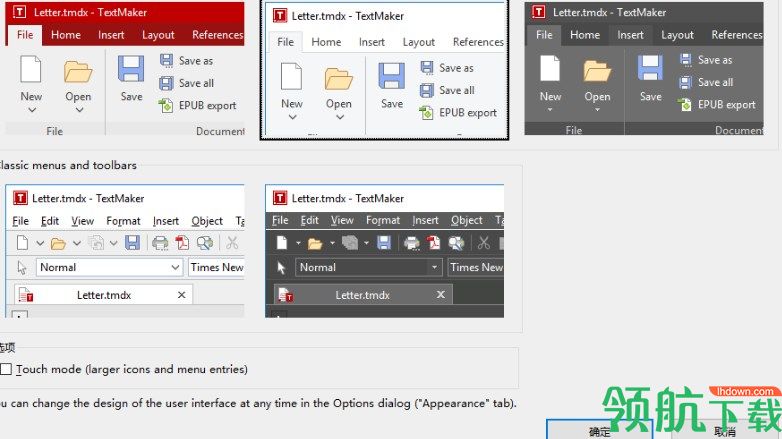Click chevron under Open in light ribbon preview

tap(340, 117)
